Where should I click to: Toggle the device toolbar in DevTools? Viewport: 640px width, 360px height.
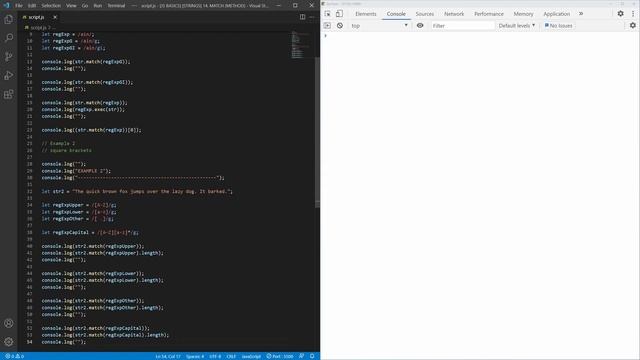tap(339, 14)
